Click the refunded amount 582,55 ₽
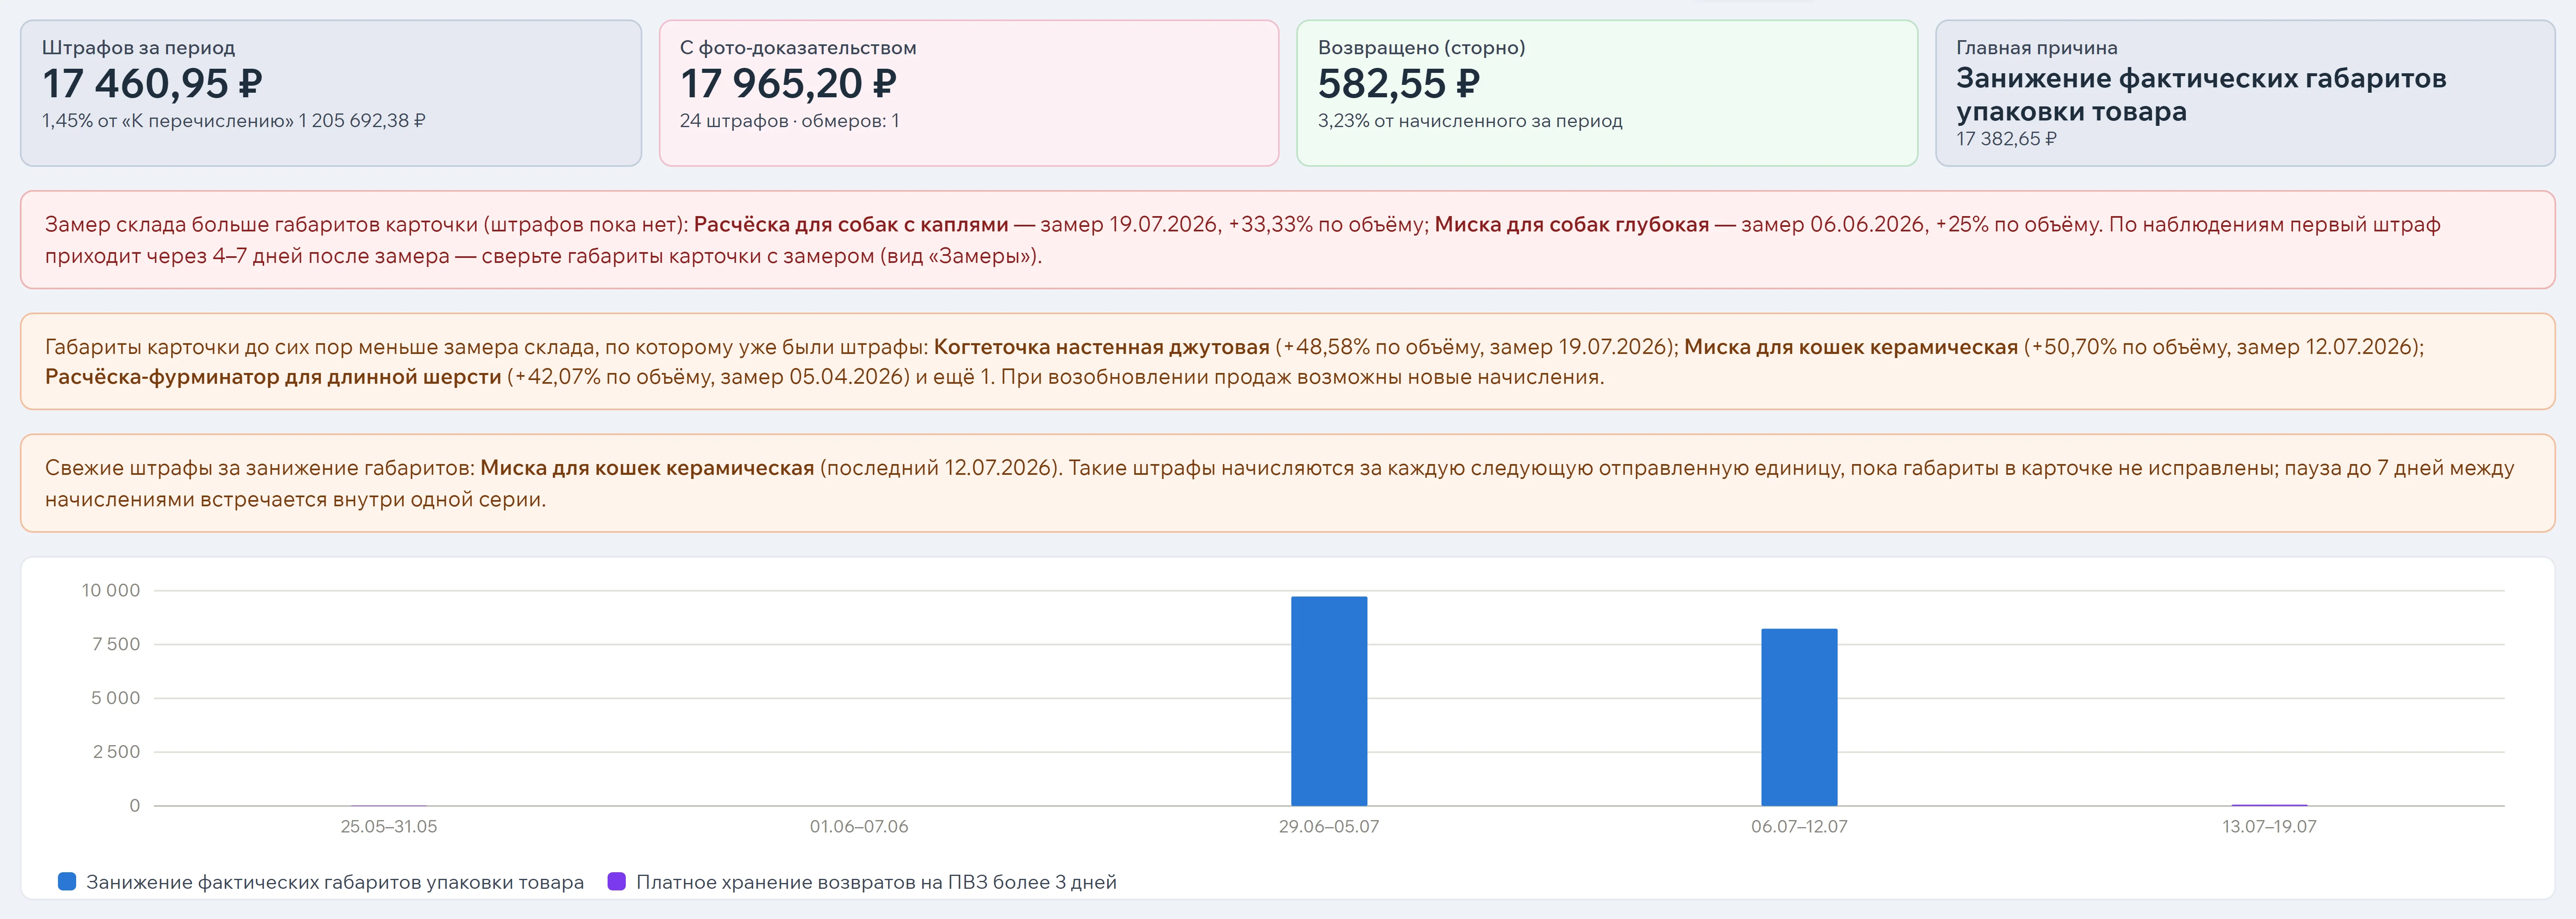Image resolution: width=2576 pixels, height=919 pixels. point(1398,83)
